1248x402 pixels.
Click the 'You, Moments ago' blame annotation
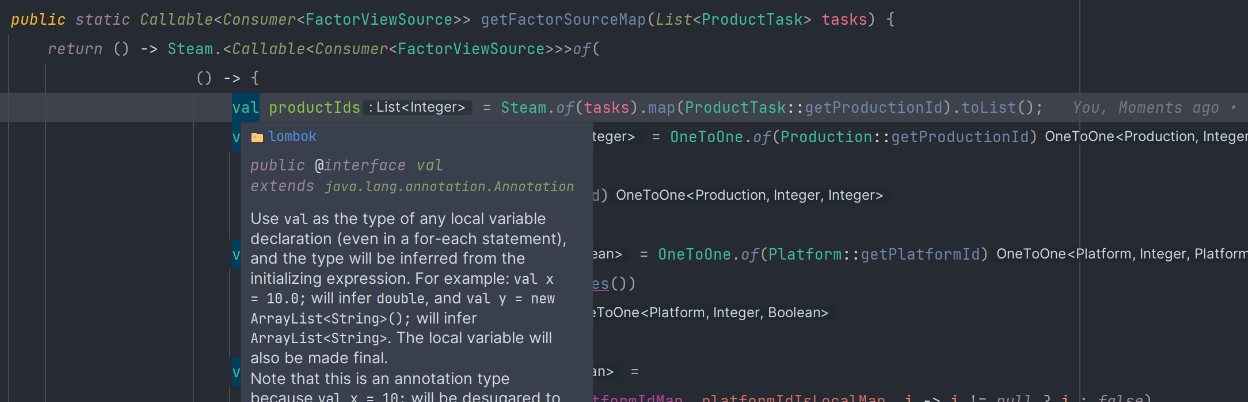coord(1146,108)
